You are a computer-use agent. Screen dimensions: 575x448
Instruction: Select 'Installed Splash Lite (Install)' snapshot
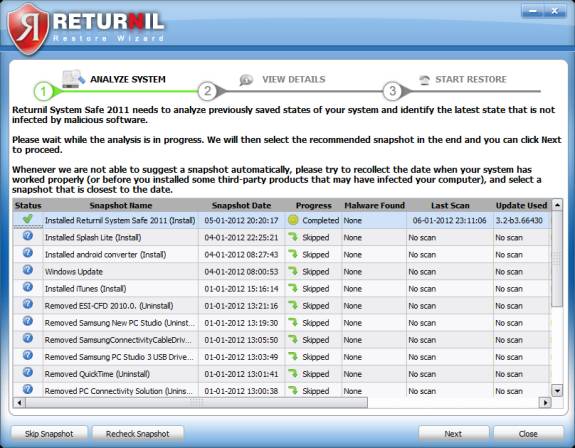click(x=93, y=238)
